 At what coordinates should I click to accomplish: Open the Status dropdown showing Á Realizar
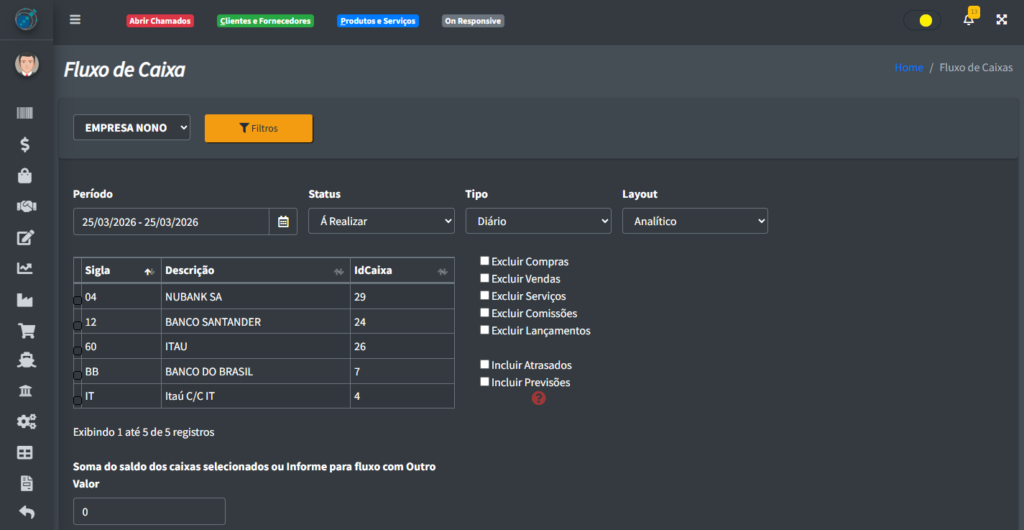click(x=381, y=221)
